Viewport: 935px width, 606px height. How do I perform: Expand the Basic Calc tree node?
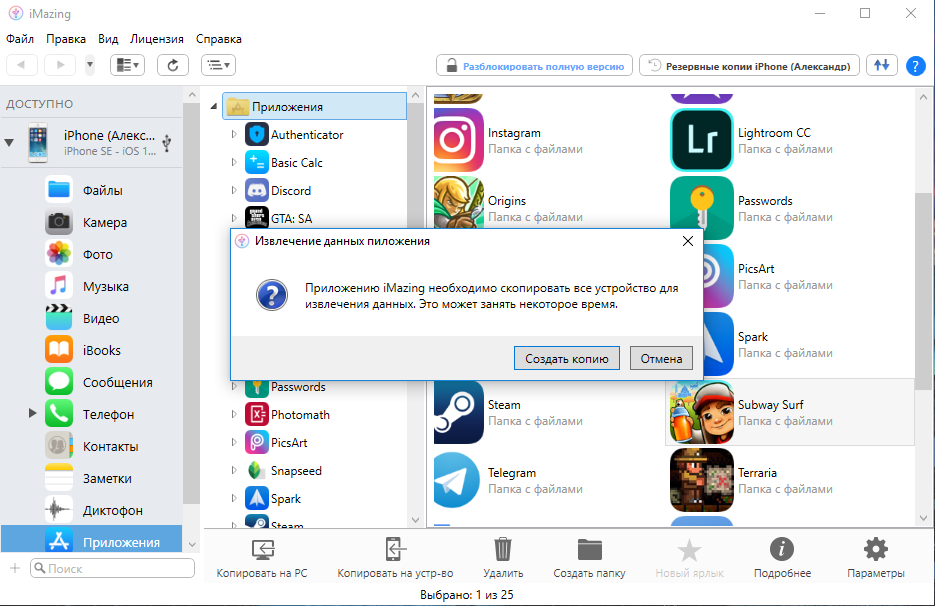coord(234,162)
